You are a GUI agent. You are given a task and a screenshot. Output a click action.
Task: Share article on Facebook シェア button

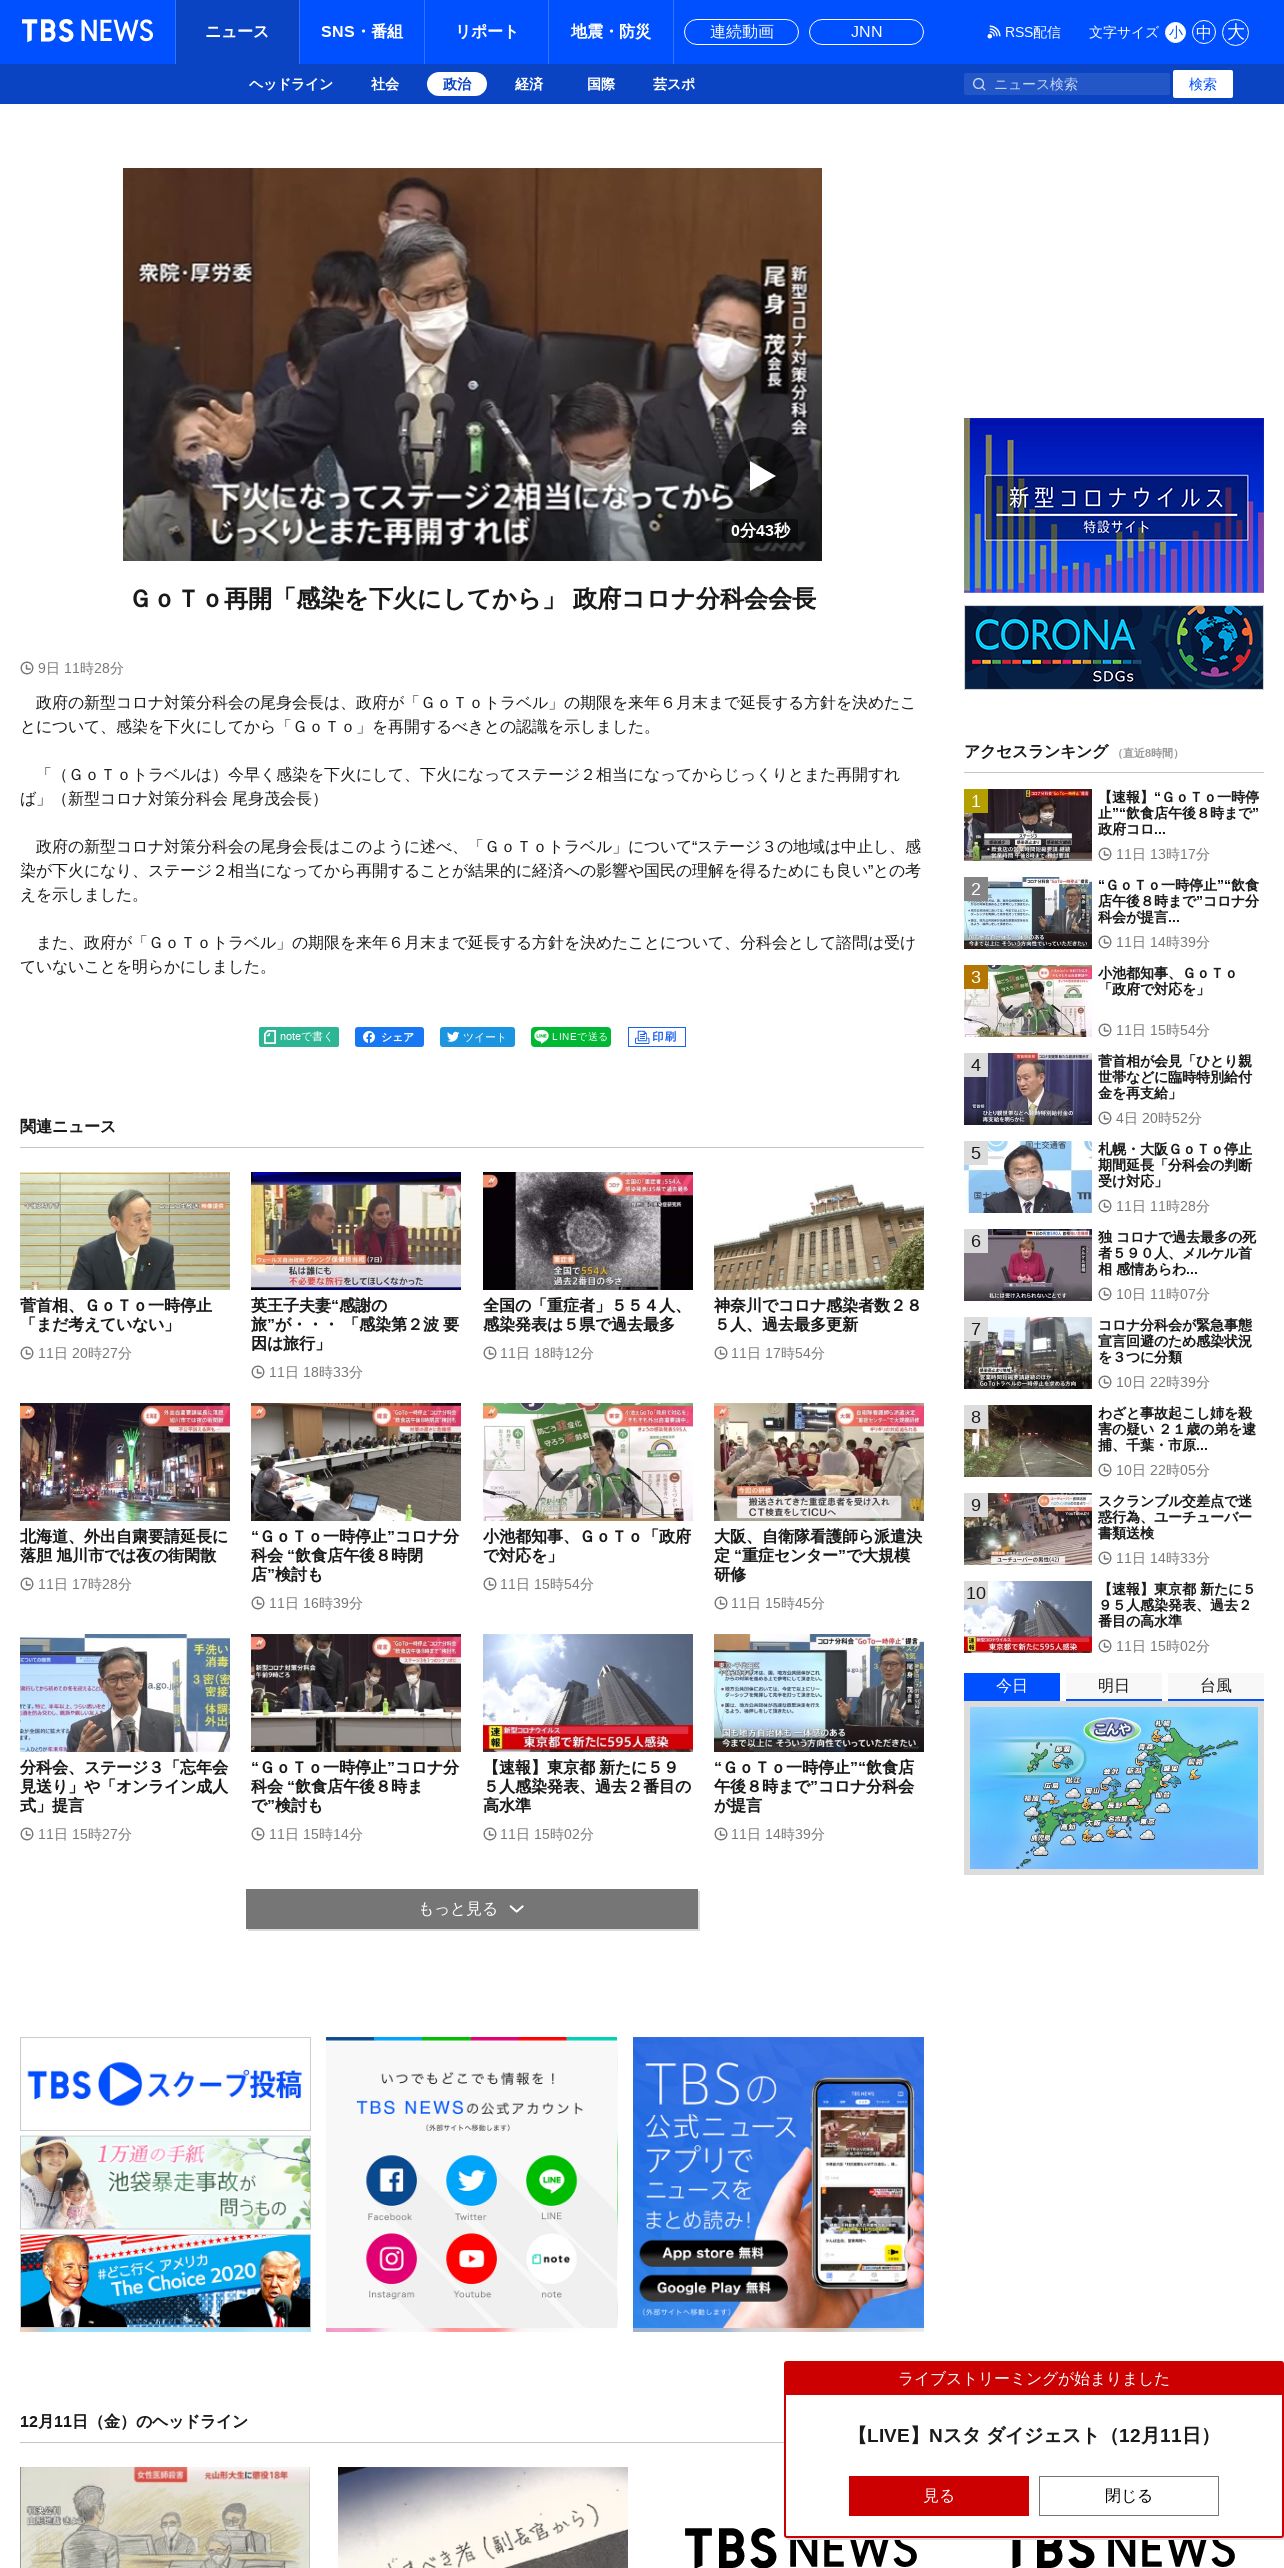click(x=389, y=1037)
